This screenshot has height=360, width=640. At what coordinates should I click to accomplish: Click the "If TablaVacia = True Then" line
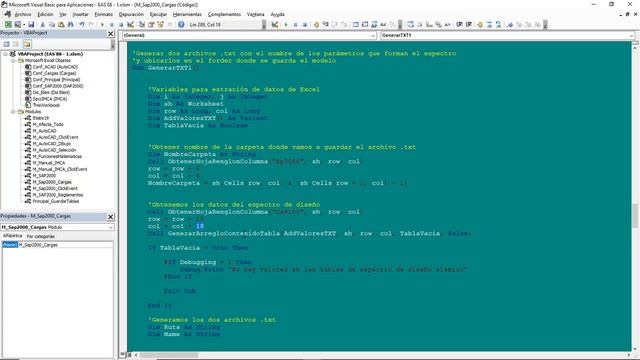point(198,248)
